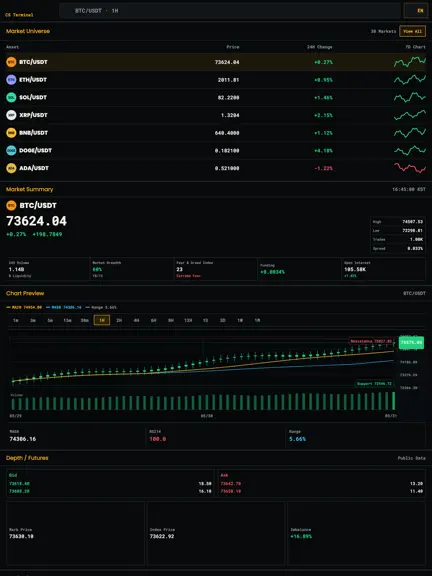The width and height of the screenshot is (432, 576).
Task: Select the 15m chart timeframe
Action: (x=67, y=320)
